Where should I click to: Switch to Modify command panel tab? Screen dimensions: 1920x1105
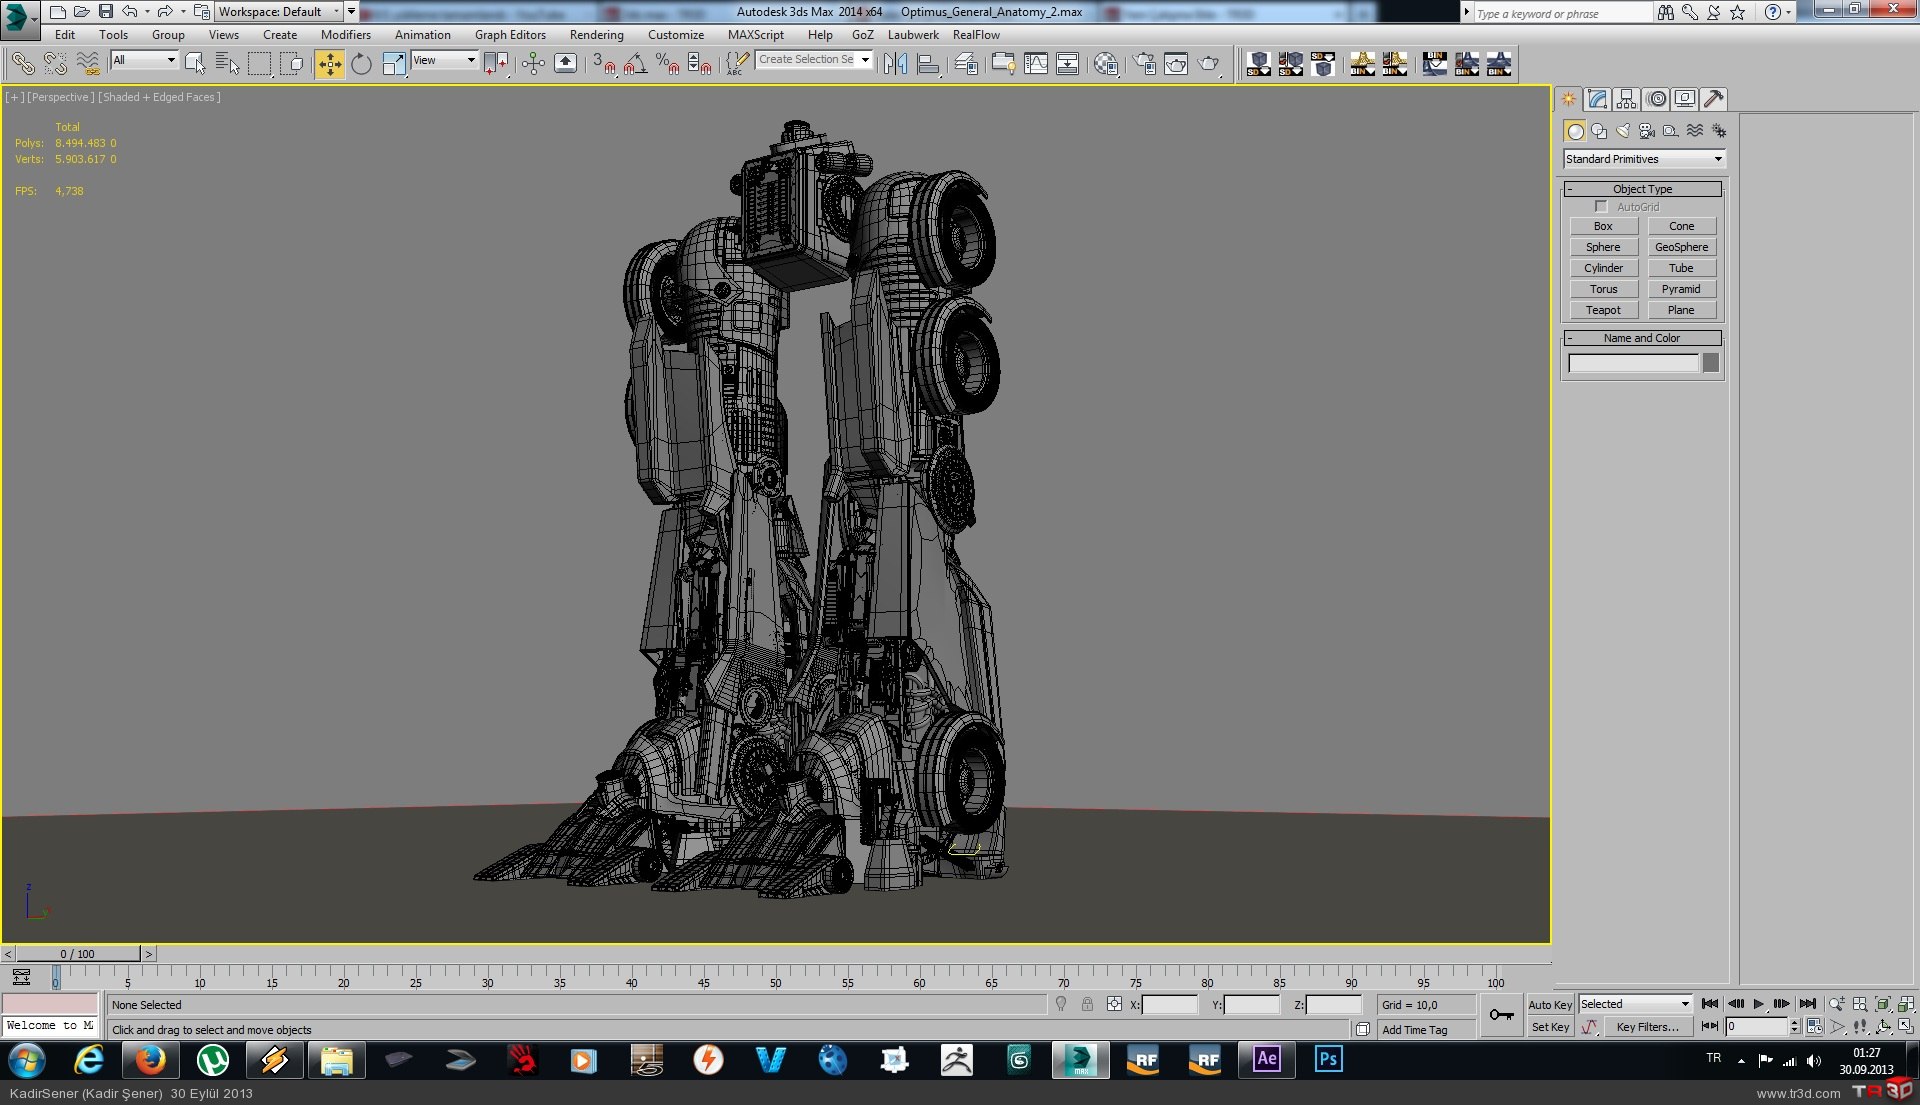click(x=1597, y=99)
